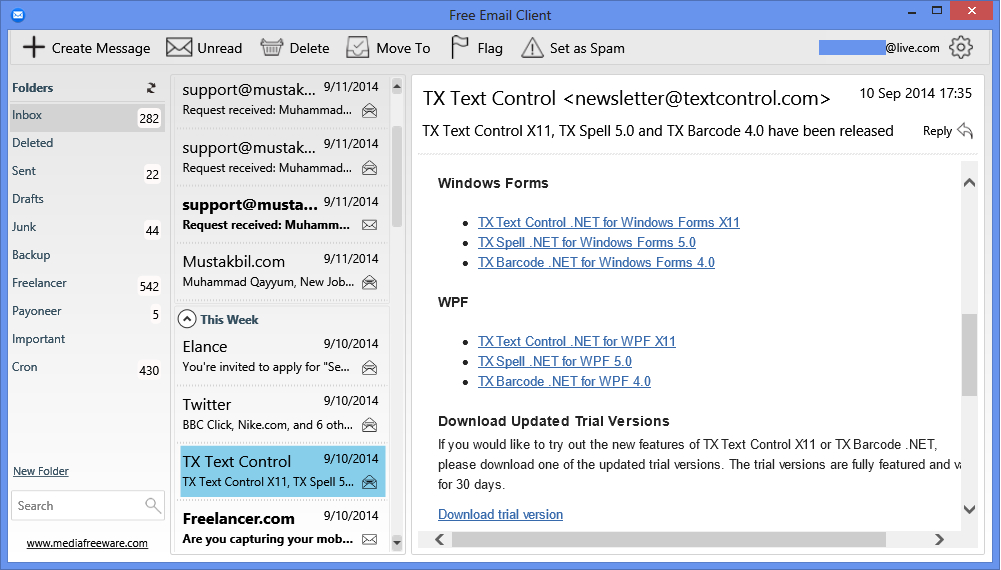Click envelope icon on TX Text Control message
The image size is (1001, 570).
[370, 483]
